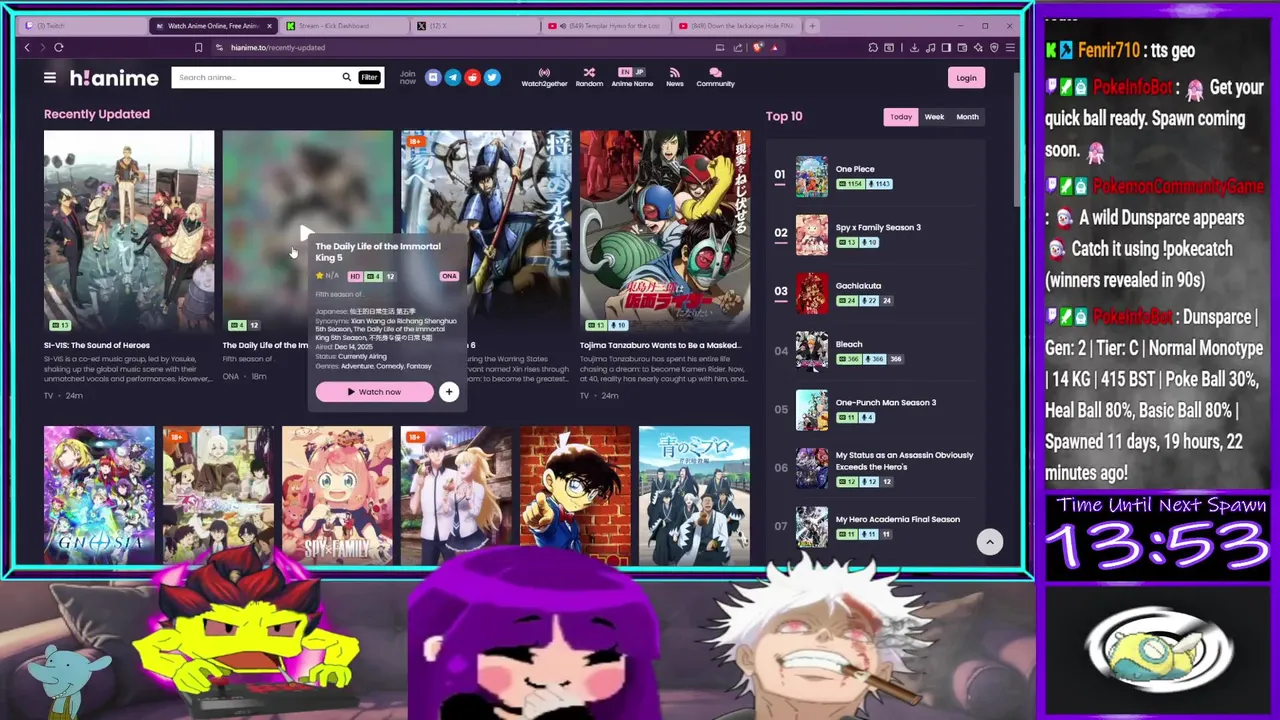Open the browser downloads icon
1280x720 pixels.
pos(914,47)
